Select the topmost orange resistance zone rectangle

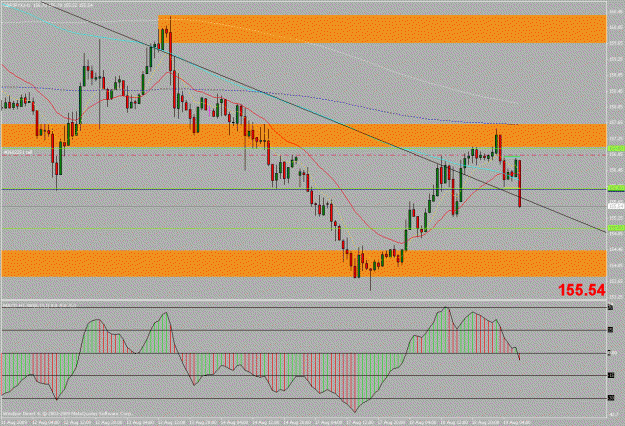point(382,29)
